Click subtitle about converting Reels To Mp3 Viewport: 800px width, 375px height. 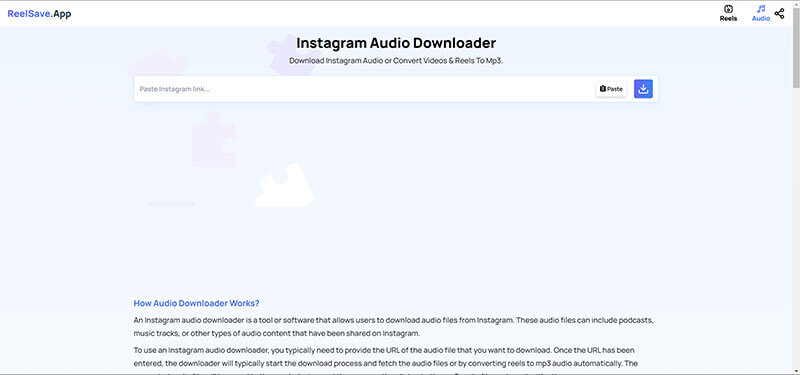396,61
